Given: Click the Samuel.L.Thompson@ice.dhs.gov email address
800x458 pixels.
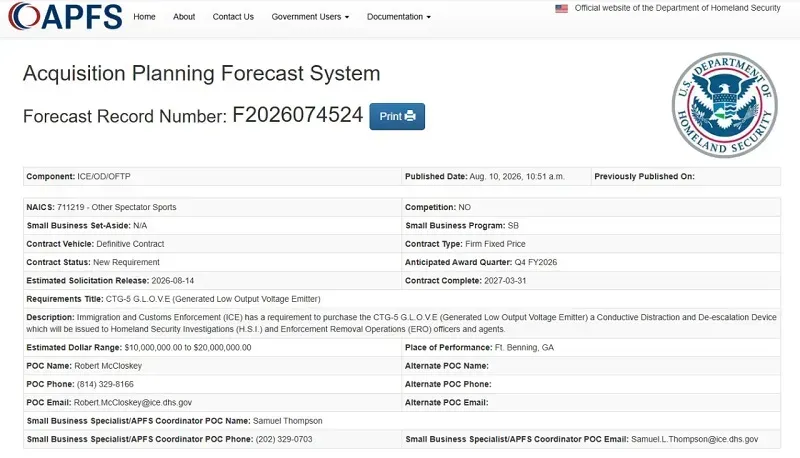Looking at the screenshot, I should click(694, 439).
